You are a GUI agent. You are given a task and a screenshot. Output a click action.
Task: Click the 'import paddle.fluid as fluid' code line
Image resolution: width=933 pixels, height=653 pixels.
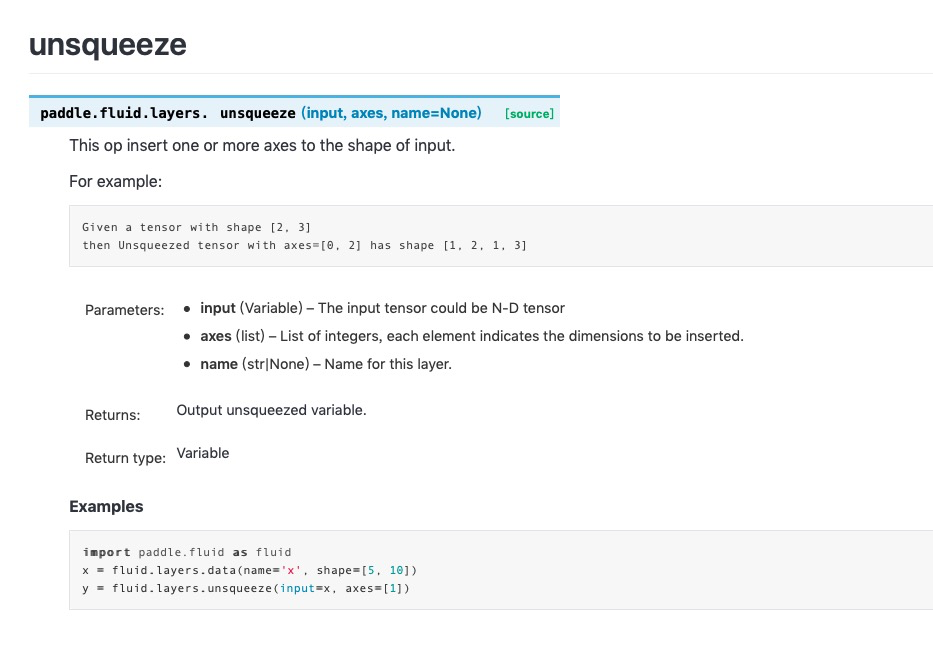coord(187,552)
